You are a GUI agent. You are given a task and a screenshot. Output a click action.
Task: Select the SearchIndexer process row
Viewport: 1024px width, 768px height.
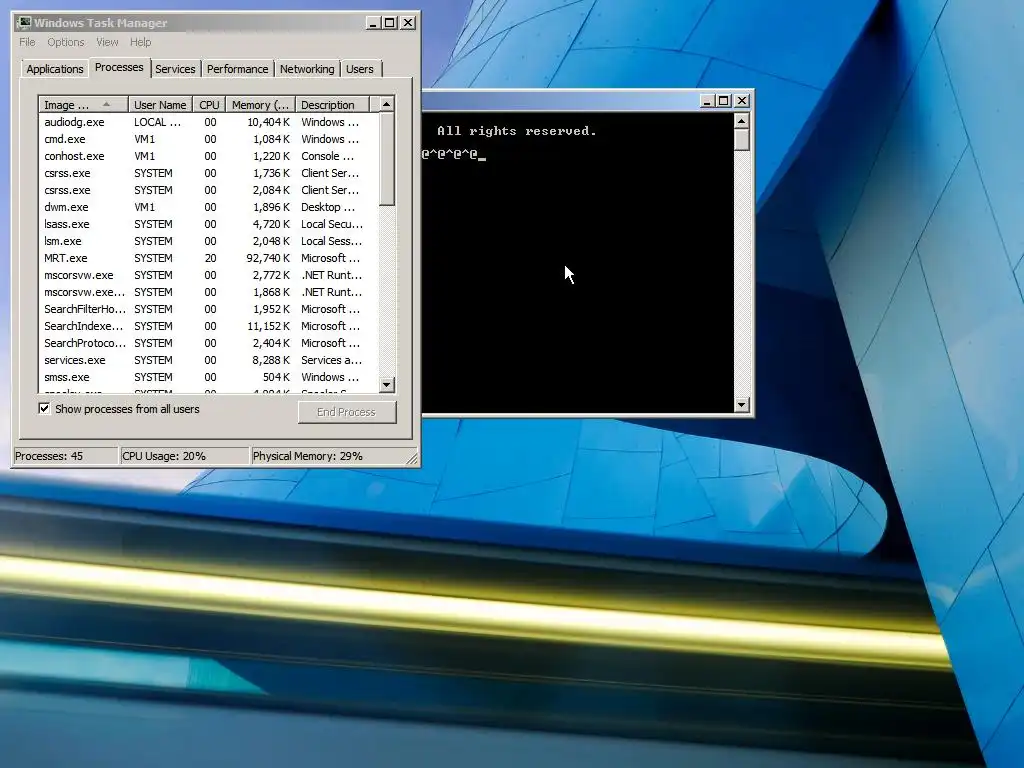point(208,326)
